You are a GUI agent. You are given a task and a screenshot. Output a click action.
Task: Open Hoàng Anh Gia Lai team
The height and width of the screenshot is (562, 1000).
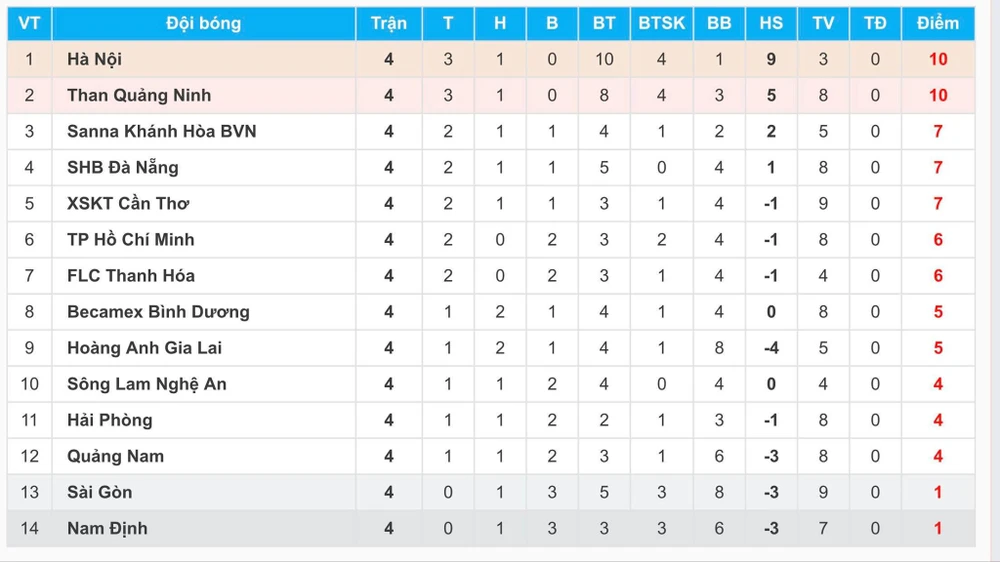pos(144,347)
